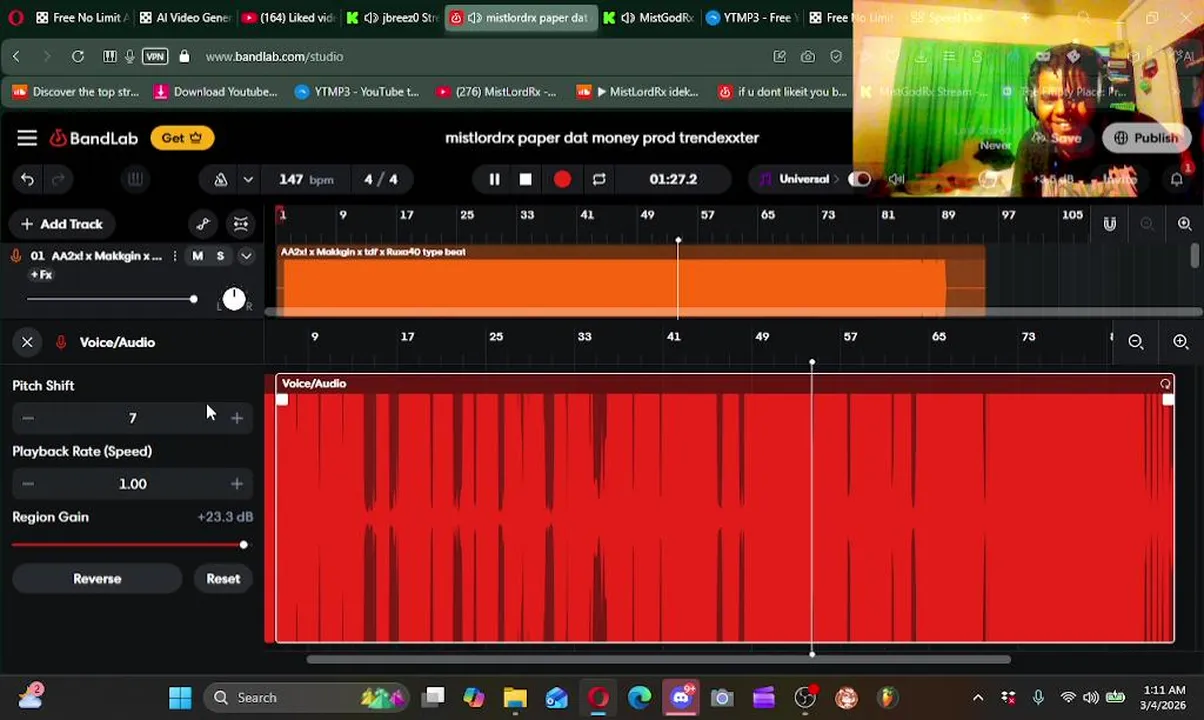Increase Pitch Shift with plus
Screen dimensions: 1204x720
coord(237,418)
